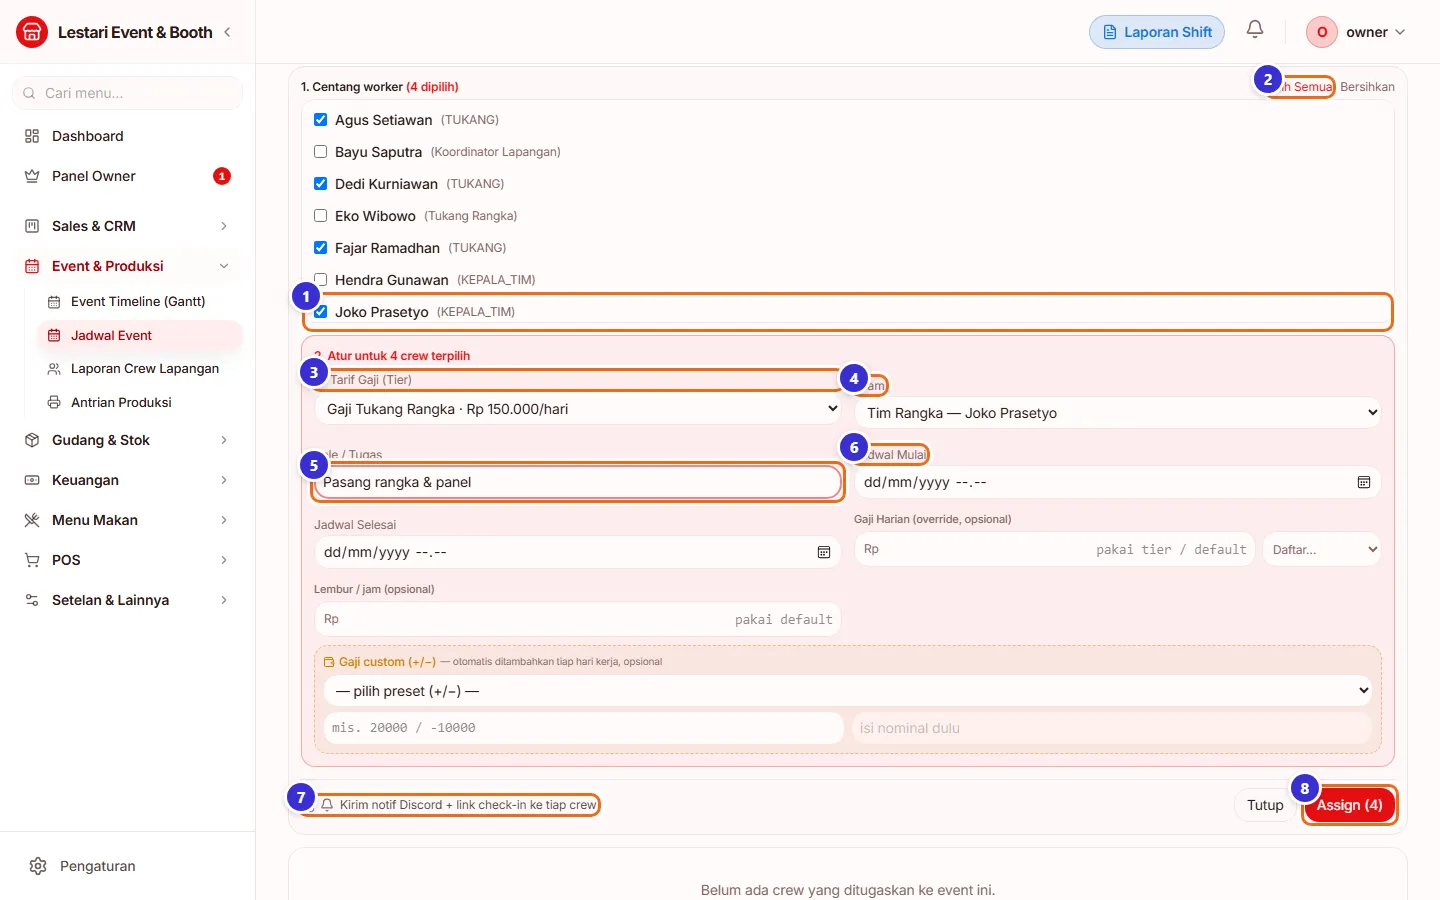Click the Panel Owner crown icon
Image resolution: width=1440 pixels, height=900 pixels.
tap(32, 176)
